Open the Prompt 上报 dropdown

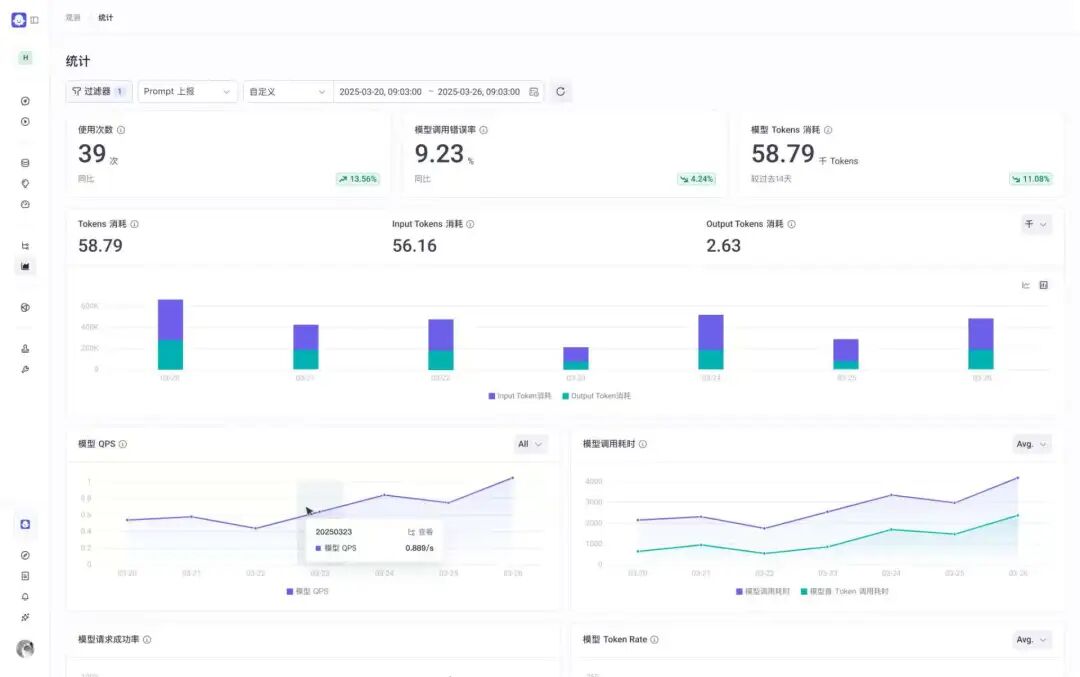click(x=187, y=92)
